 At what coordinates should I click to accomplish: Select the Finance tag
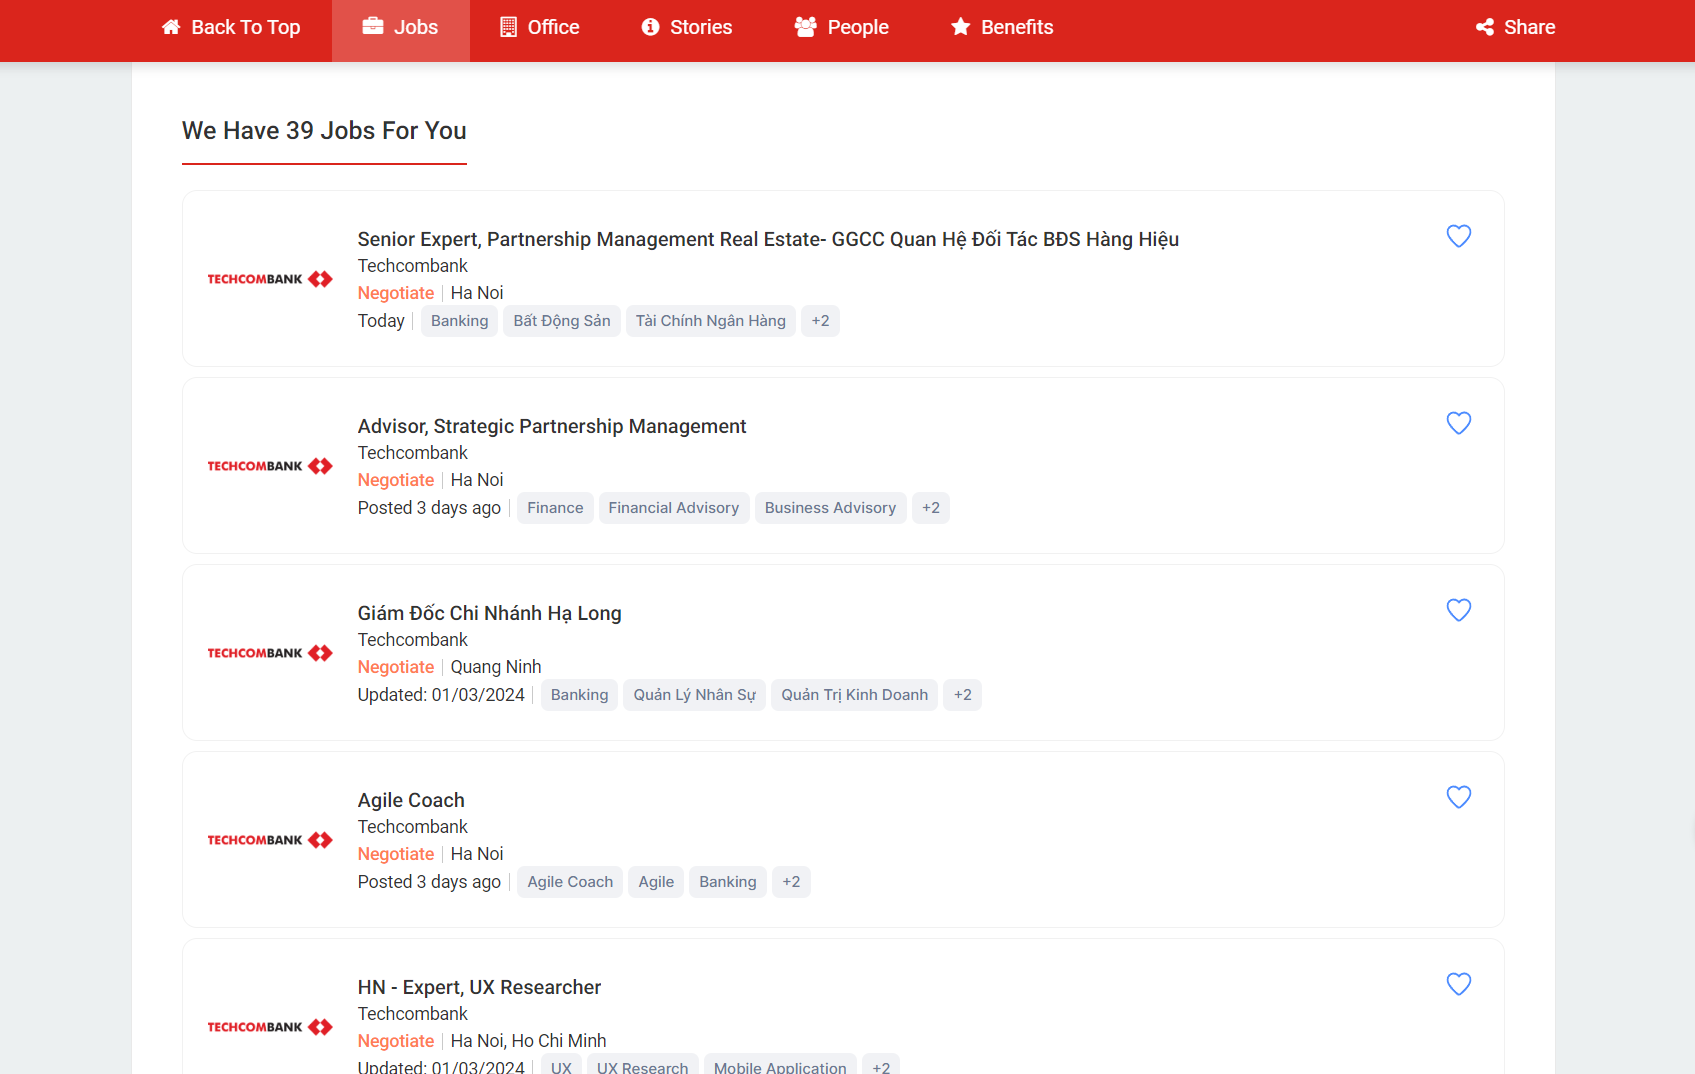(555, 508)
